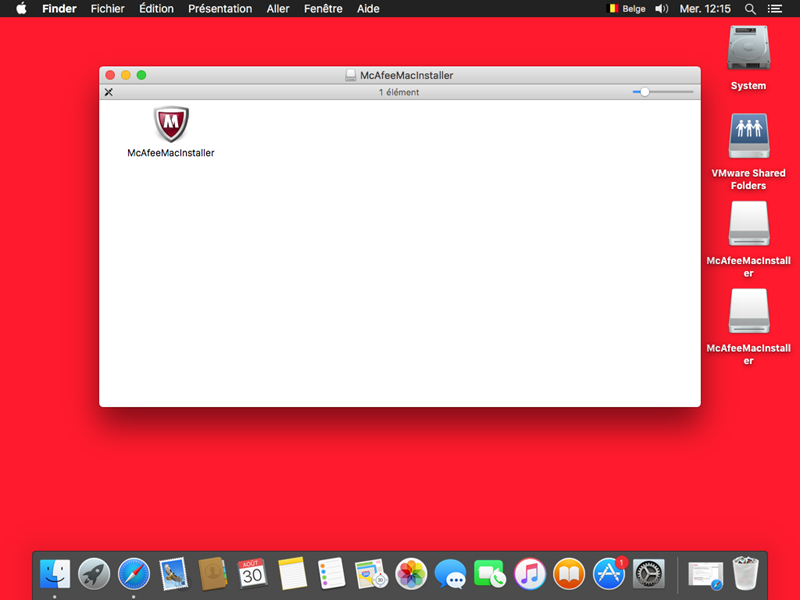Open System Preferences gear in Dock
Screen dimensions: 800x600
pos(648,573)
